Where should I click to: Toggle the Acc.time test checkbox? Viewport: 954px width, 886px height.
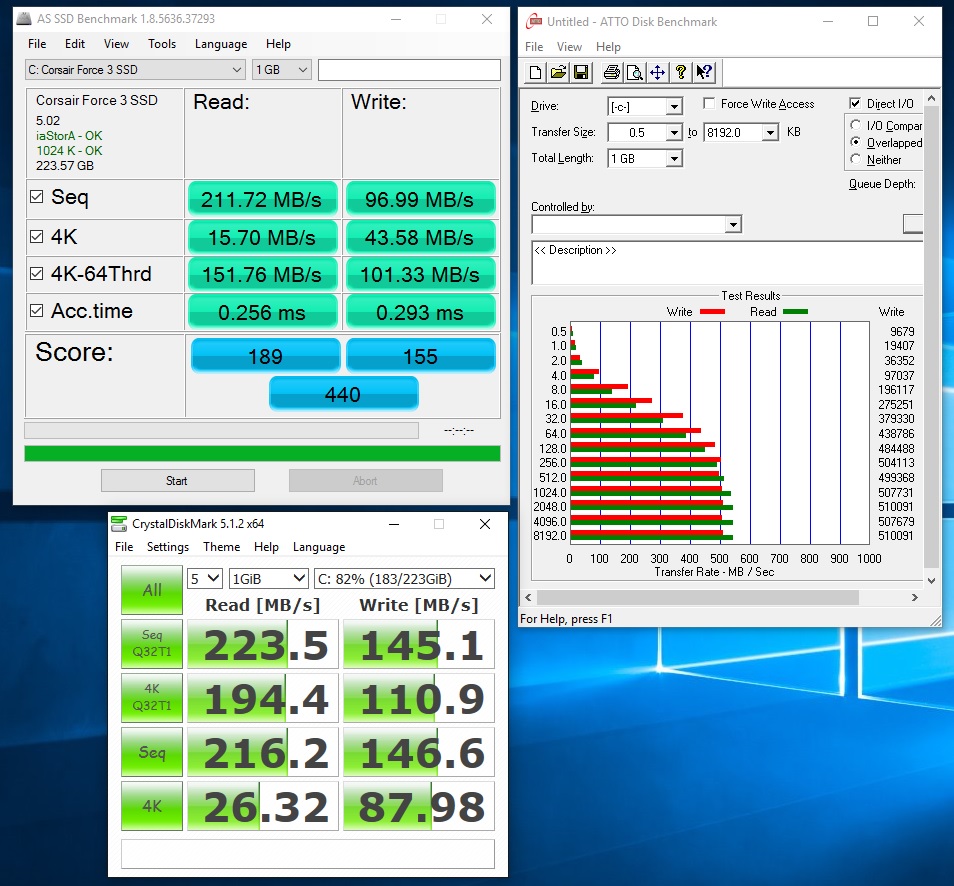coord(37,310)
